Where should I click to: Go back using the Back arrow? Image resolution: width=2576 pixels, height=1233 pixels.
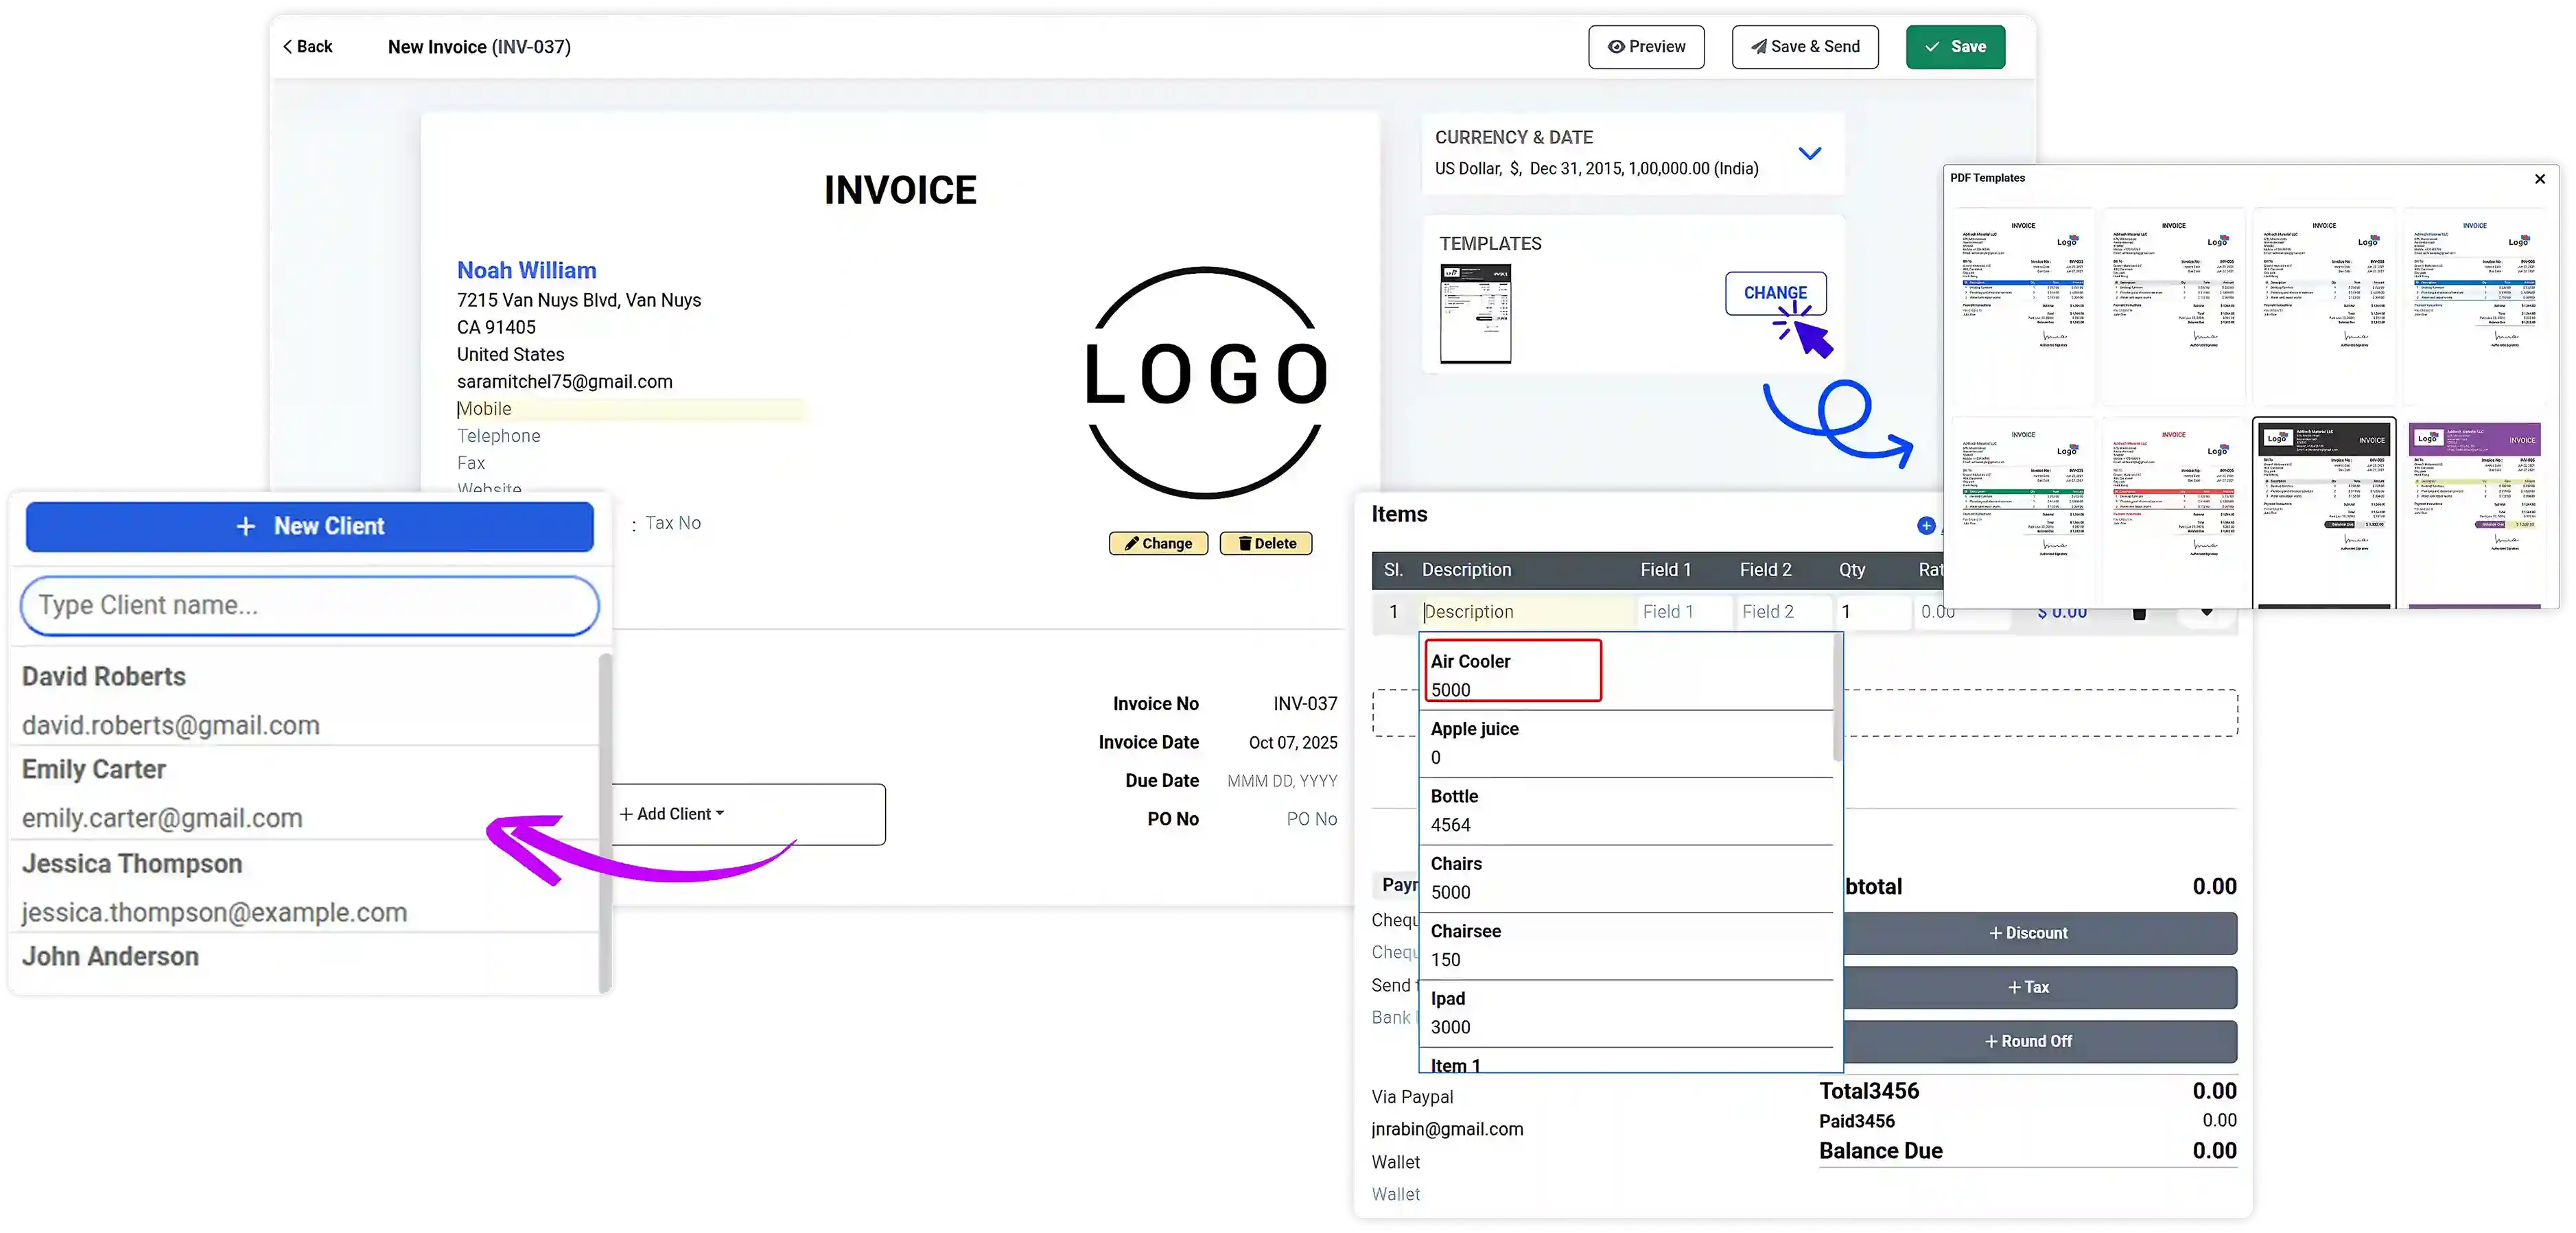click(307, 47)
